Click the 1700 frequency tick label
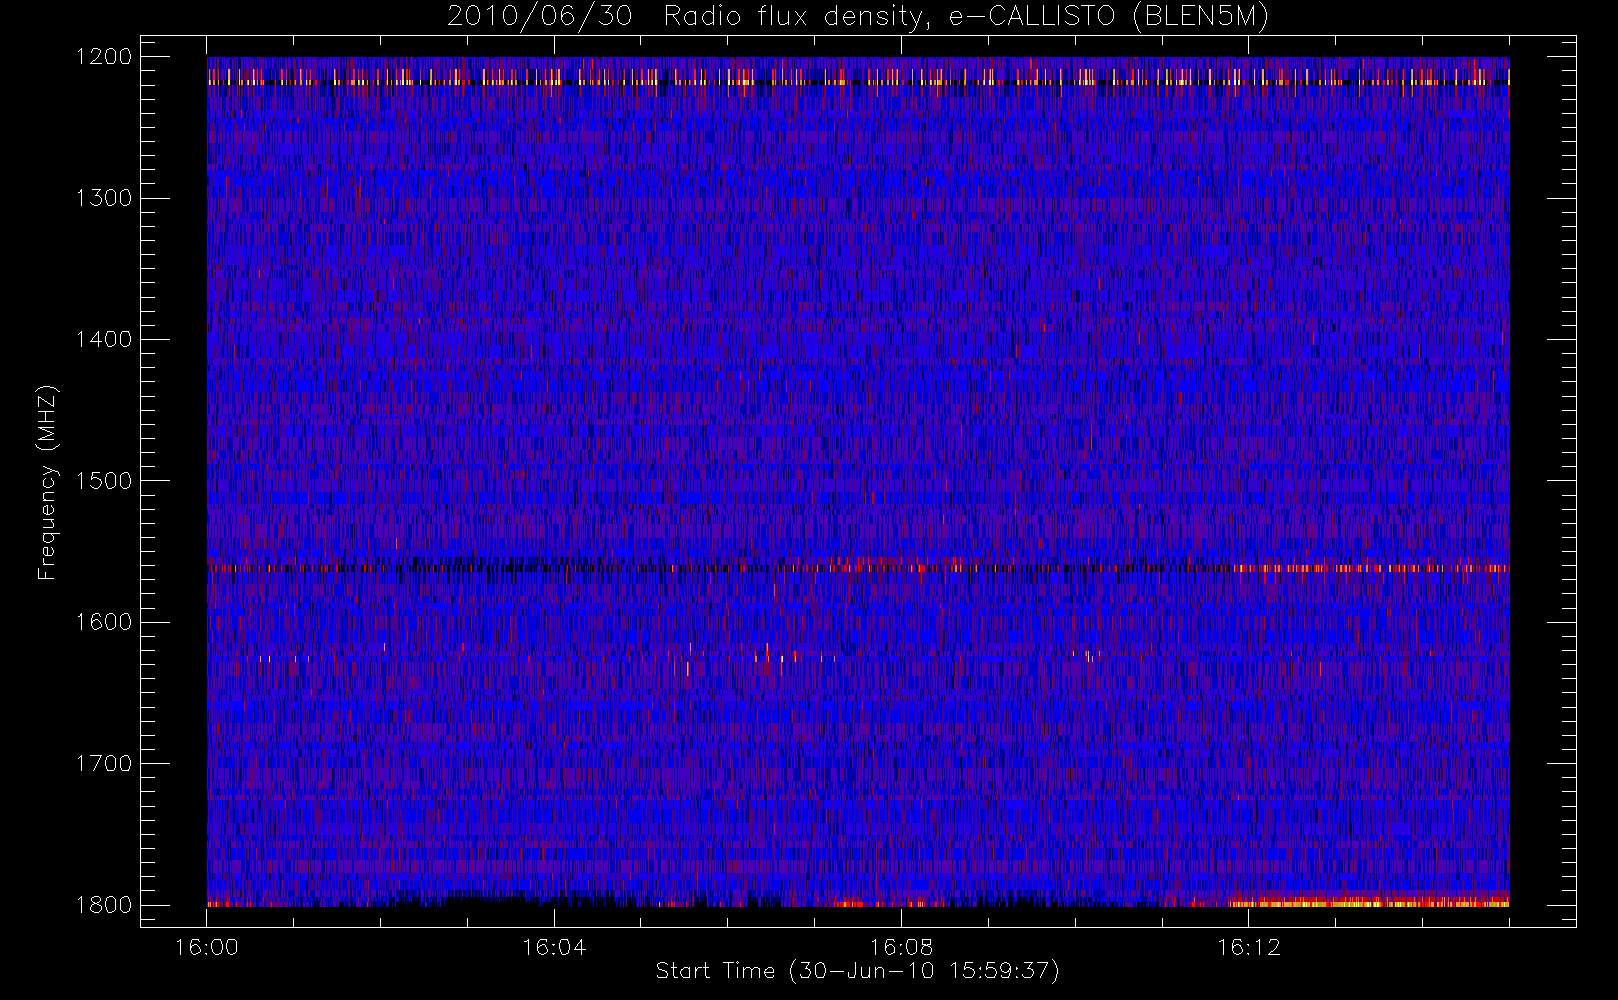 104,763
